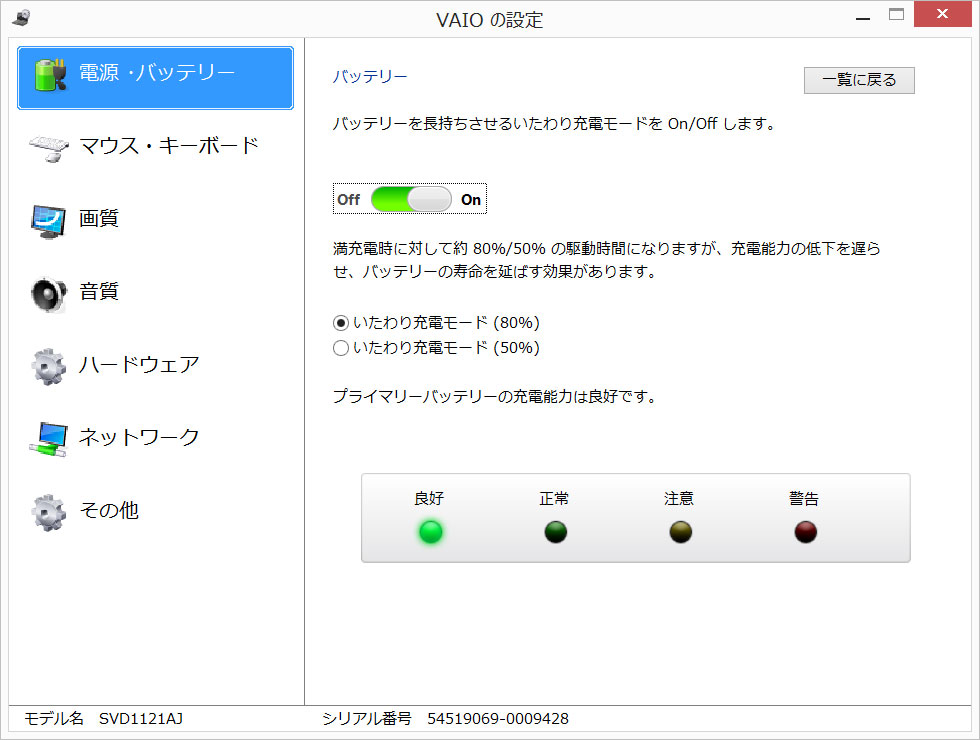
Task: Open the ハードウェア settings category
Action: point(156,367)
